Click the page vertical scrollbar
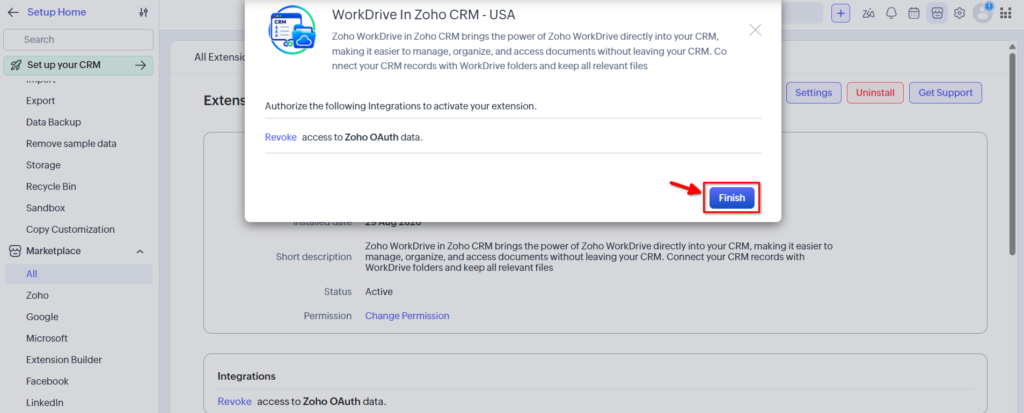1024x413 pixels. 1013,154
